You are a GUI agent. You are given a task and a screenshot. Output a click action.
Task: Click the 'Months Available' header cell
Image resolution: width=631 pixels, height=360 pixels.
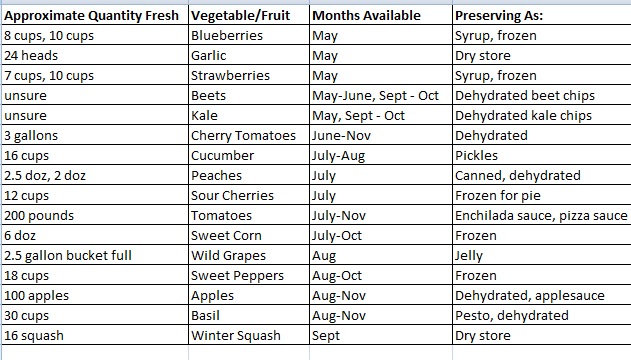pyautogui.click(x=381, y=15)
